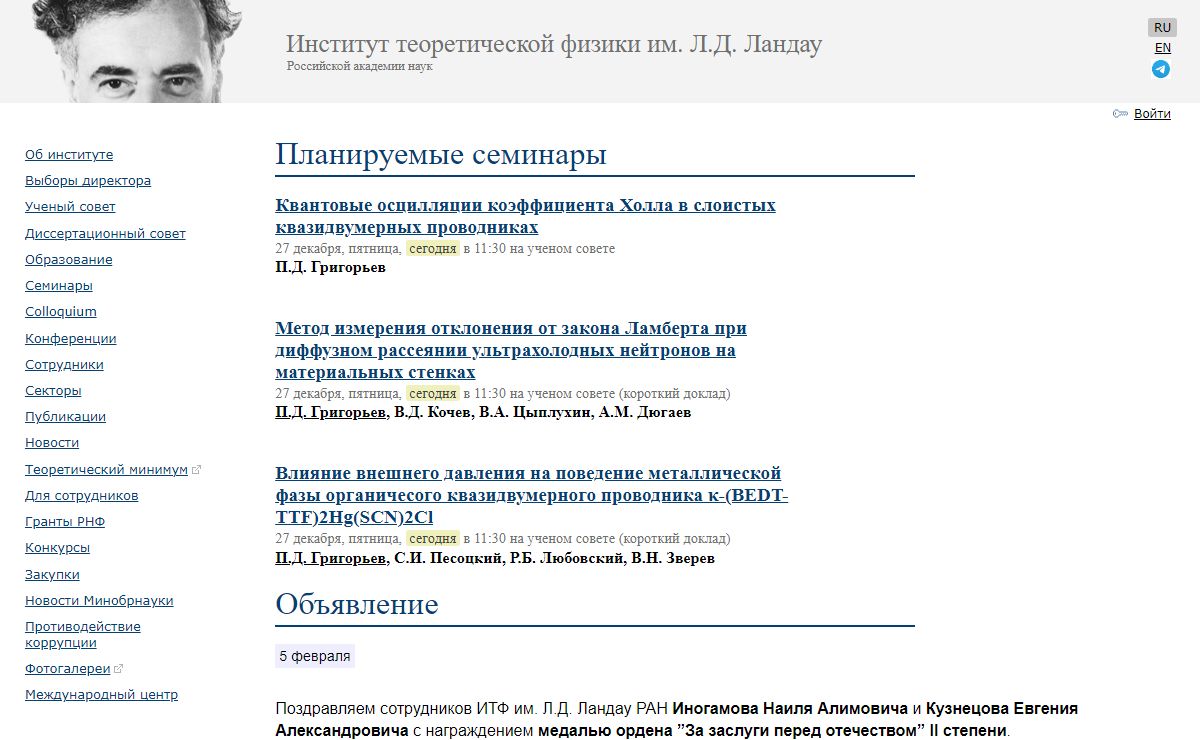Click the сегодня badge under Ламберта seminar

click(x=433, y=393)
